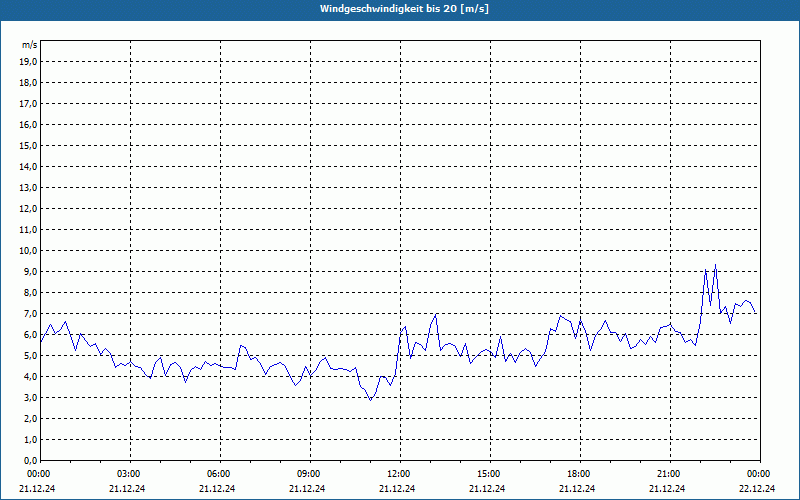Select the '03:00' time label

coord(130,474)
